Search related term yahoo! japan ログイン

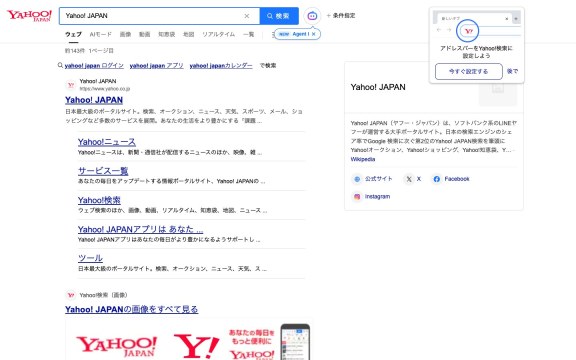(94, 65)
